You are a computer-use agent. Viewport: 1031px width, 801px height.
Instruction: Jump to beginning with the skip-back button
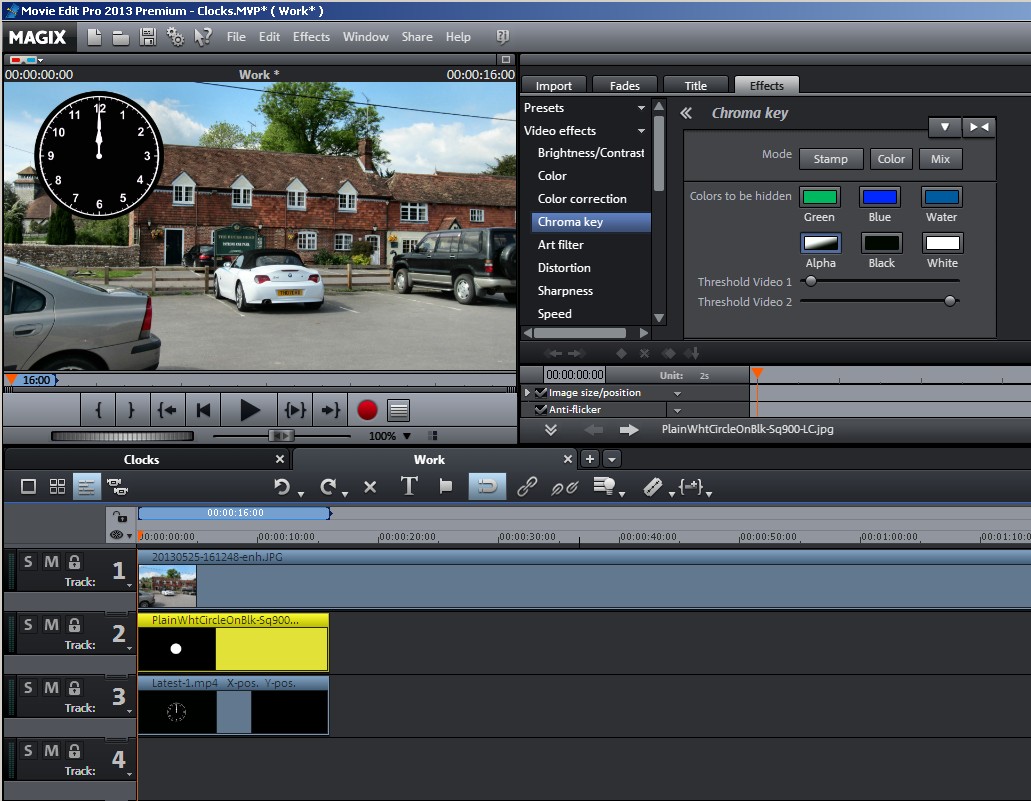pos(204,410)
